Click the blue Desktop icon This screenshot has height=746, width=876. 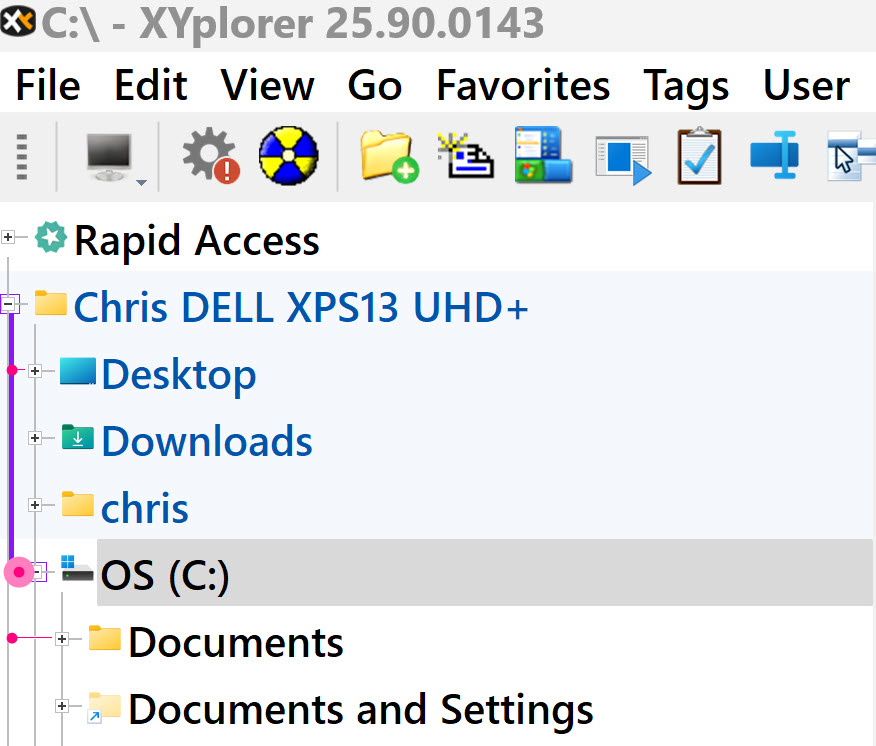point(78,371)
